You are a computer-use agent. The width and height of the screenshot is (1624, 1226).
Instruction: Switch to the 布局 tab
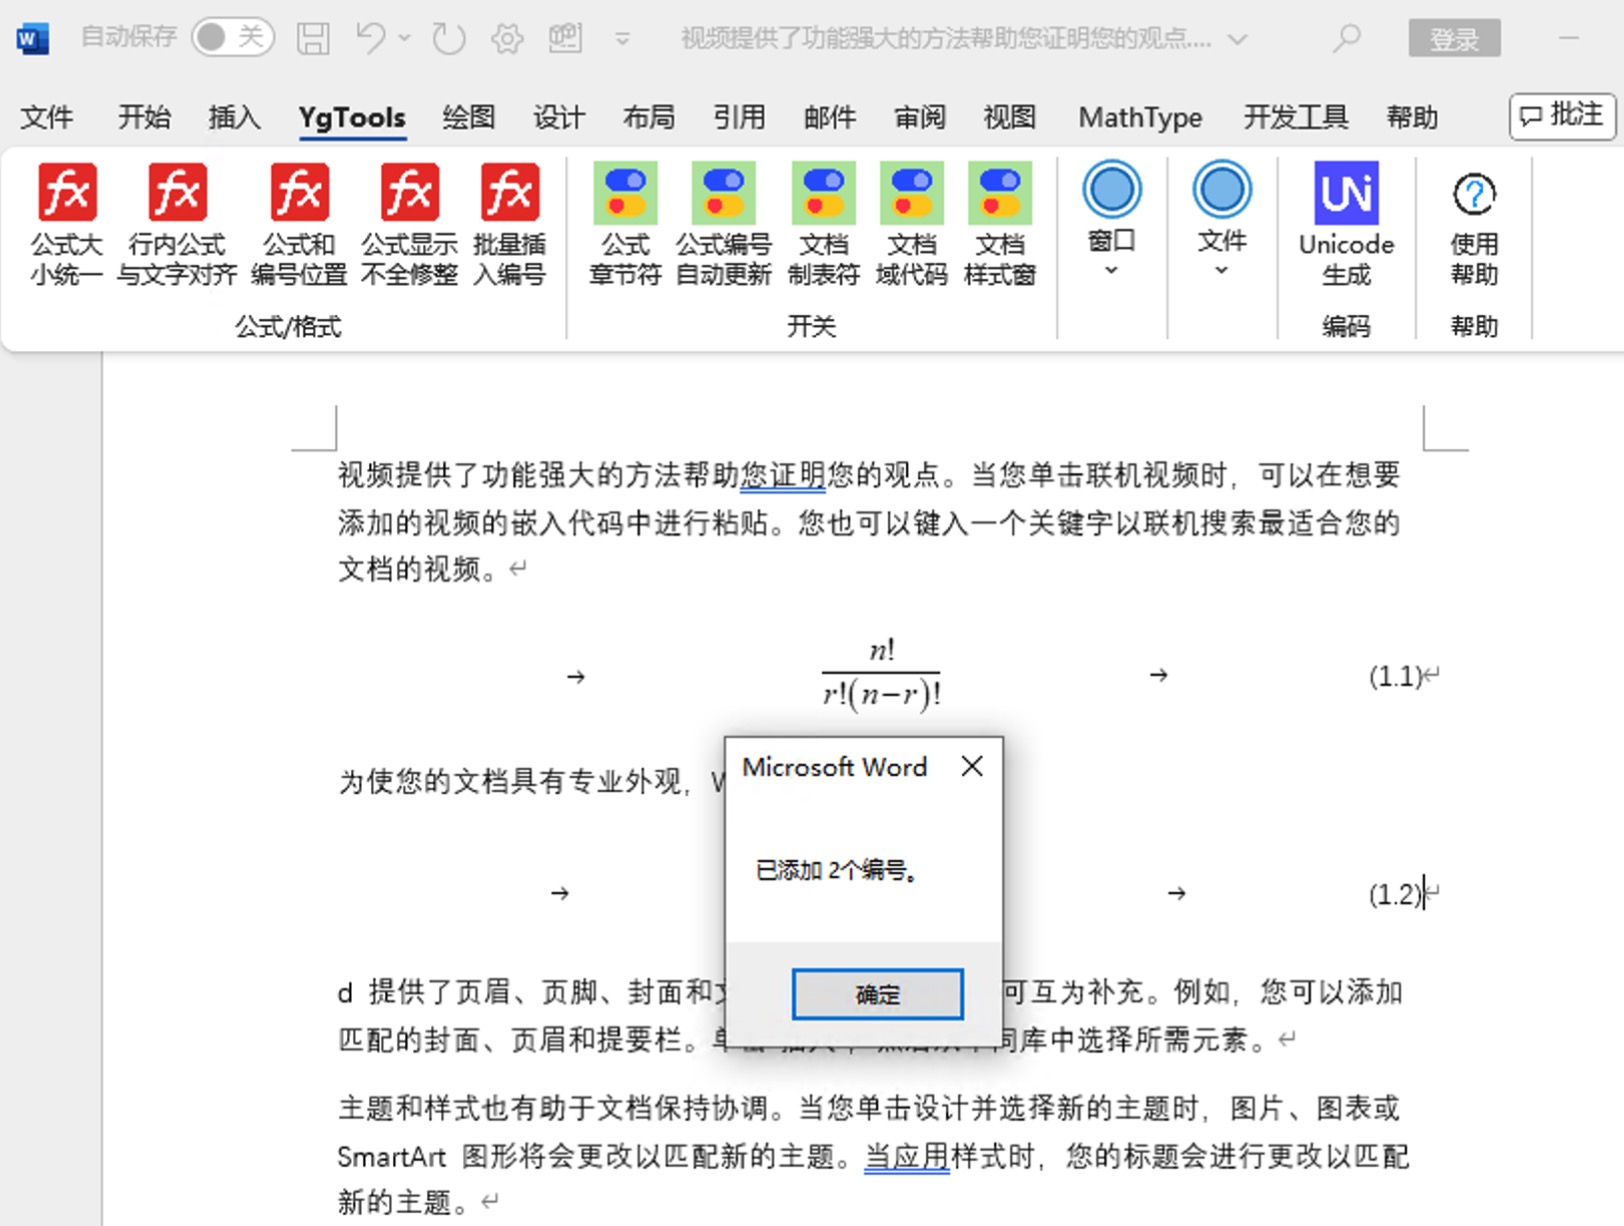coord(649,117)
